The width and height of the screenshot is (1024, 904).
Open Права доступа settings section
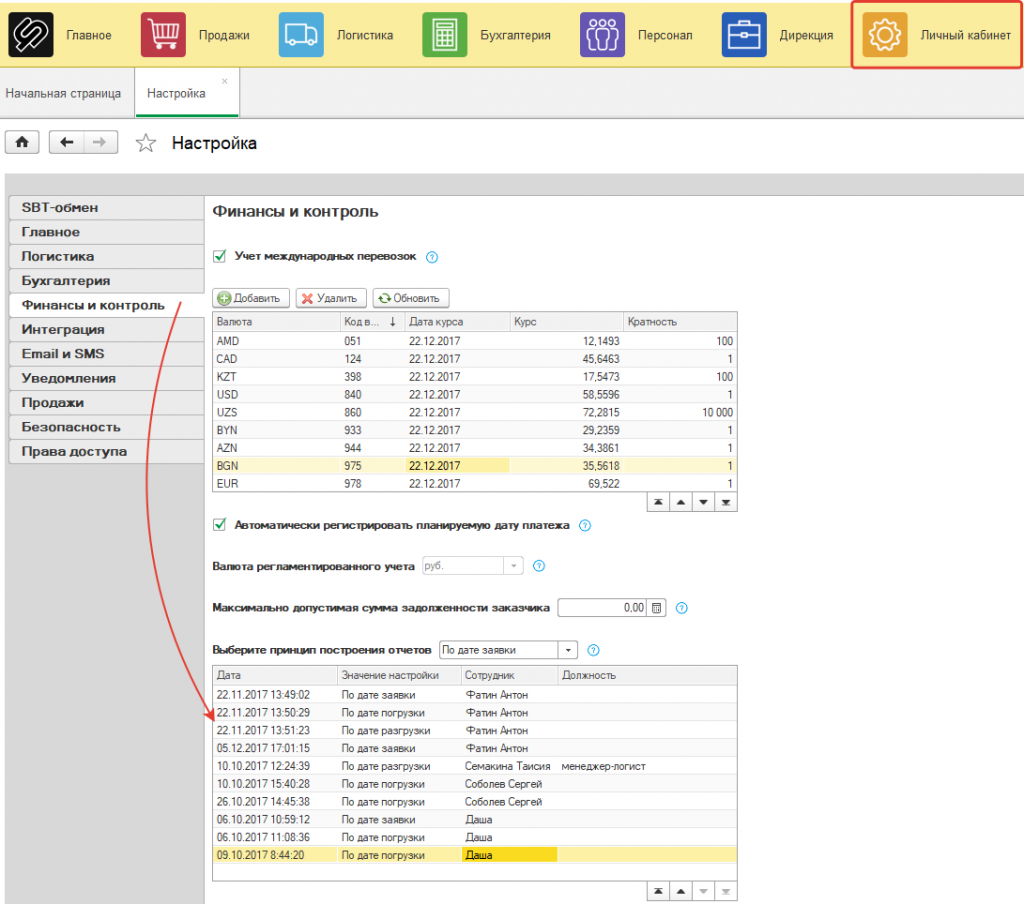coord(106,451)
